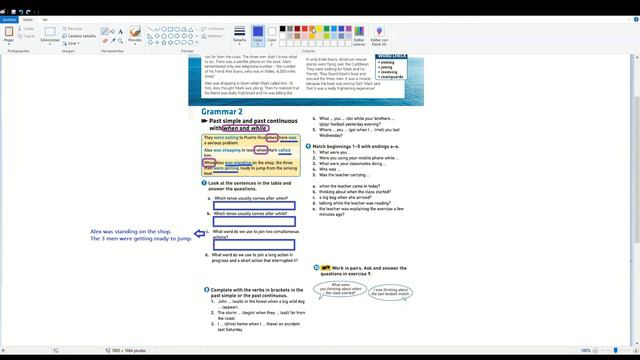
Task: Click the help icon at the ribbon's right end
Action: (x=636, y=20)
